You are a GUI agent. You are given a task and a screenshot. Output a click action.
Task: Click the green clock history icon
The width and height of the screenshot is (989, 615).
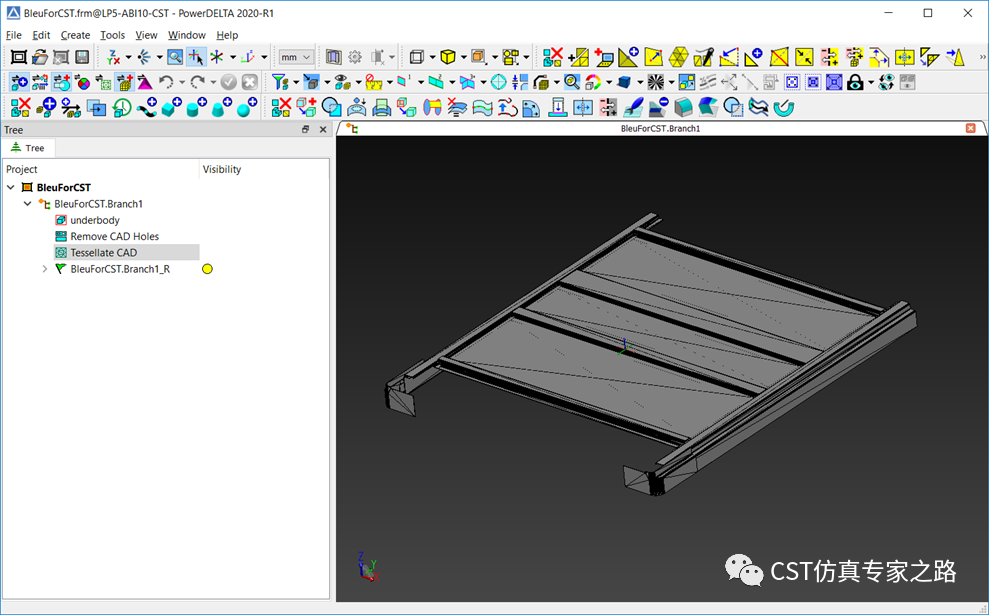coord(121,107)
